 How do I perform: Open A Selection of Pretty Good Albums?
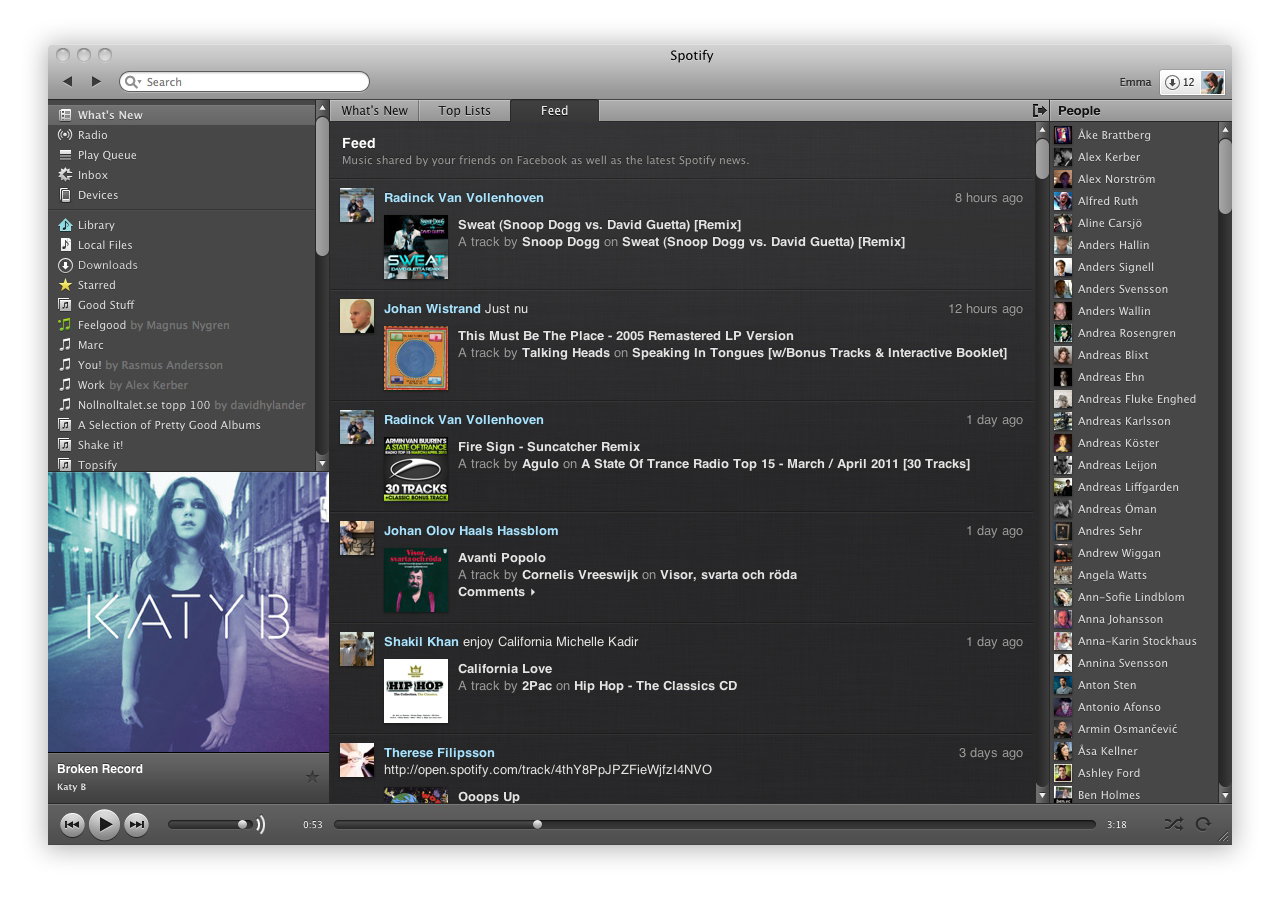pyautogui.click(x=182, y=425)
